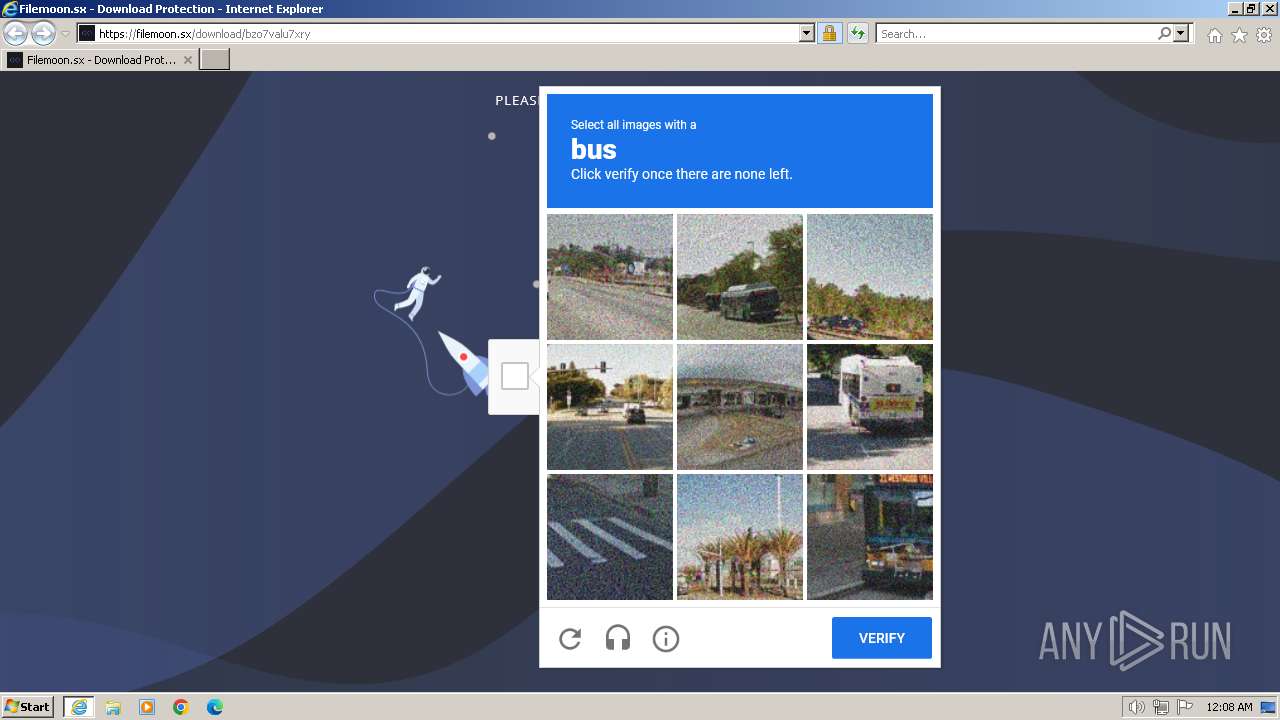Click the volume speaker tray icon

click(x=1137, y=707)
